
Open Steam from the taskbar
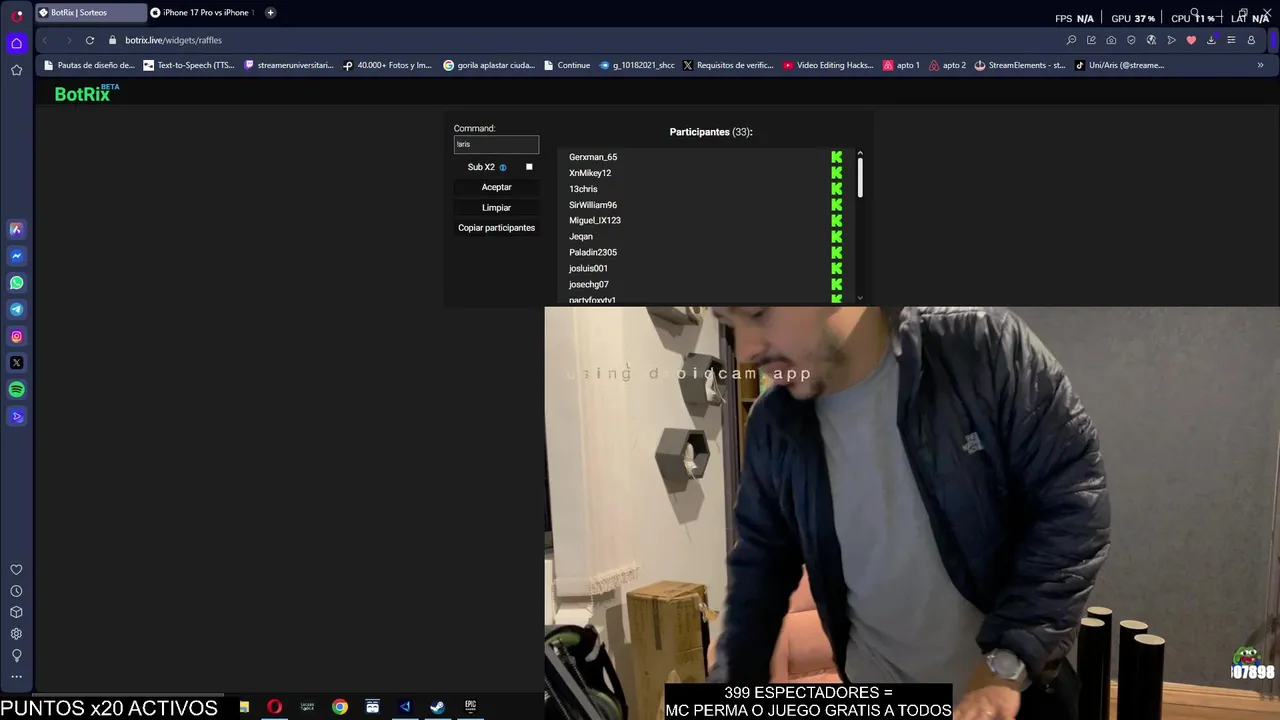click(x=437, y=707)
